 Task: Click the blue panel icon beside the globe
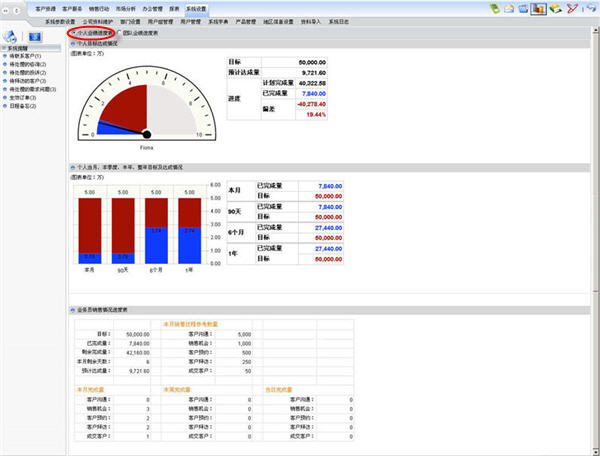(x=35, y=37)
